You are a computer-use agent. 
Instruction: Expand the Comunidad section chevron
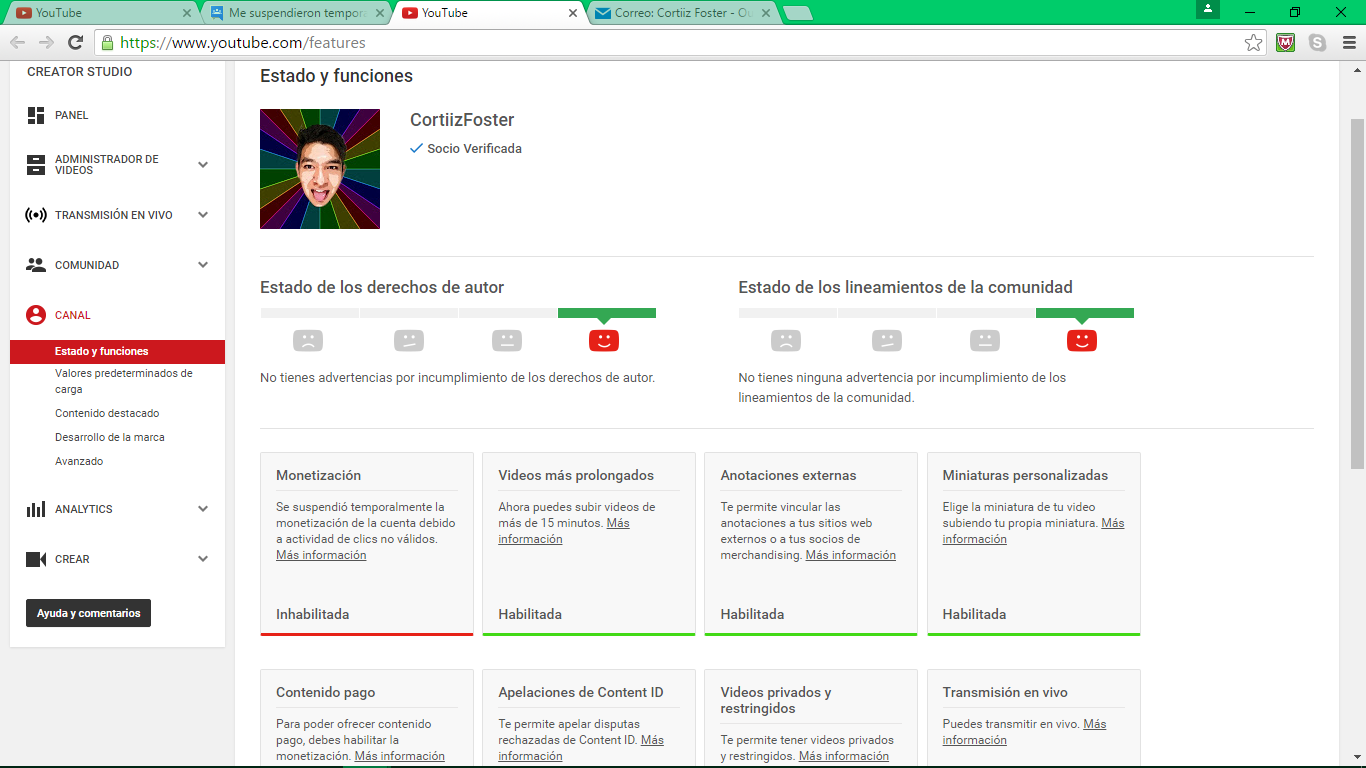(203, 265)
